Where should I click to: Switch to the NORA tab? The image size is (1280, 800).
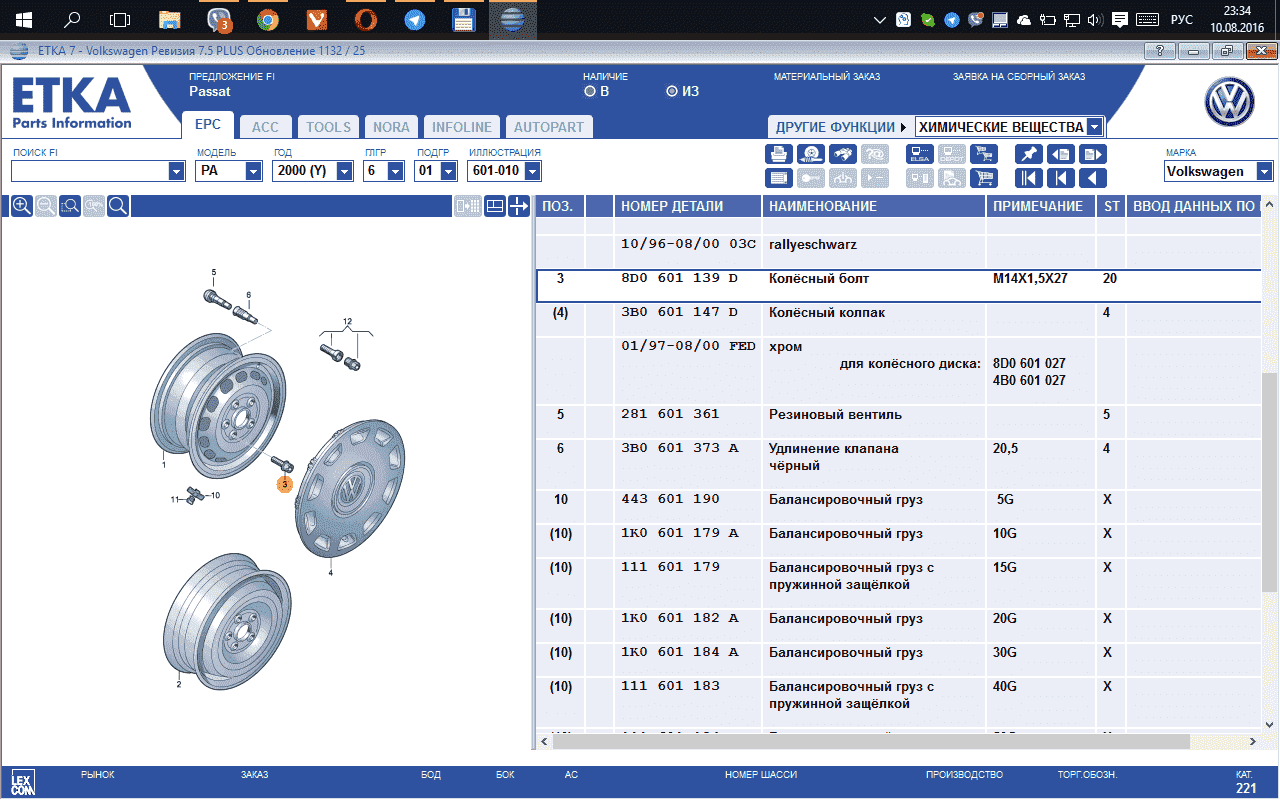tap(391, 127)
